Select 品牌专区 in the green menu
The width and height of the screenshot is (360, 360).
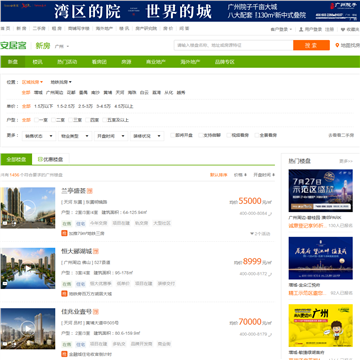coord(224,62)
